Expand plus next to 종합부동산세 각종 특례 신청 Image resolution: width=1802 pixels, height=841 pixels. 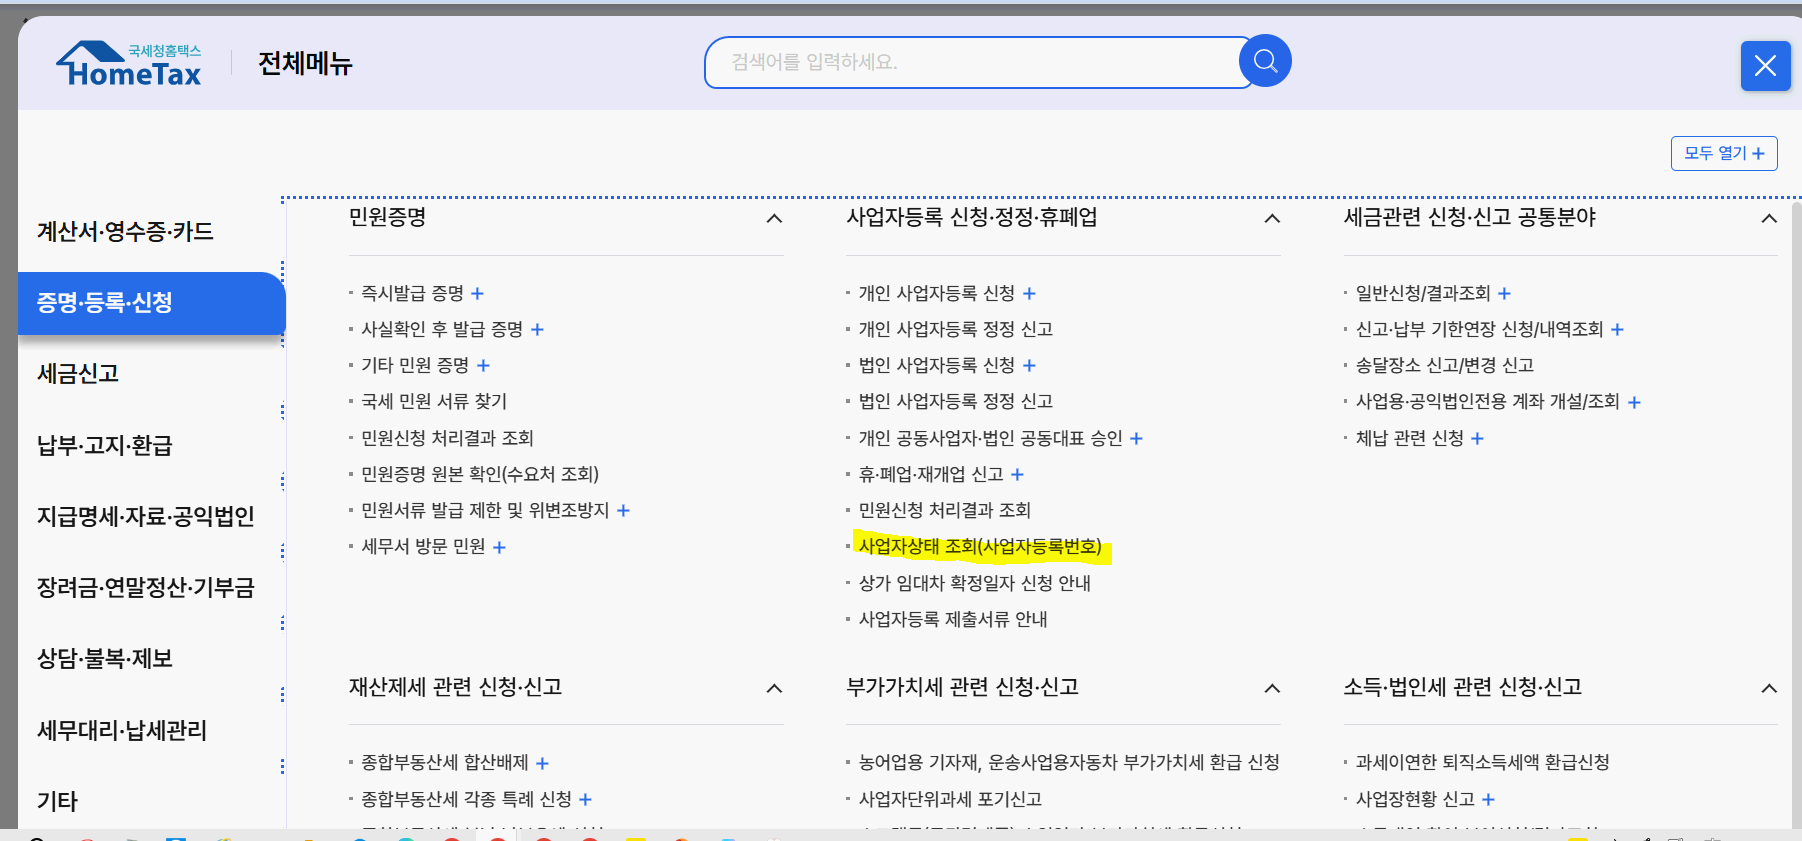(585, 799)
